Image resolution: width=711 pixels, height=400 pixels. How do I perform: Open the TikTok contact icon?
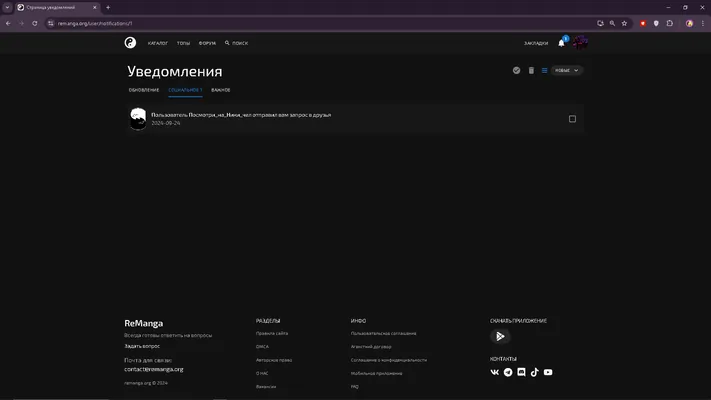(535, 372)
